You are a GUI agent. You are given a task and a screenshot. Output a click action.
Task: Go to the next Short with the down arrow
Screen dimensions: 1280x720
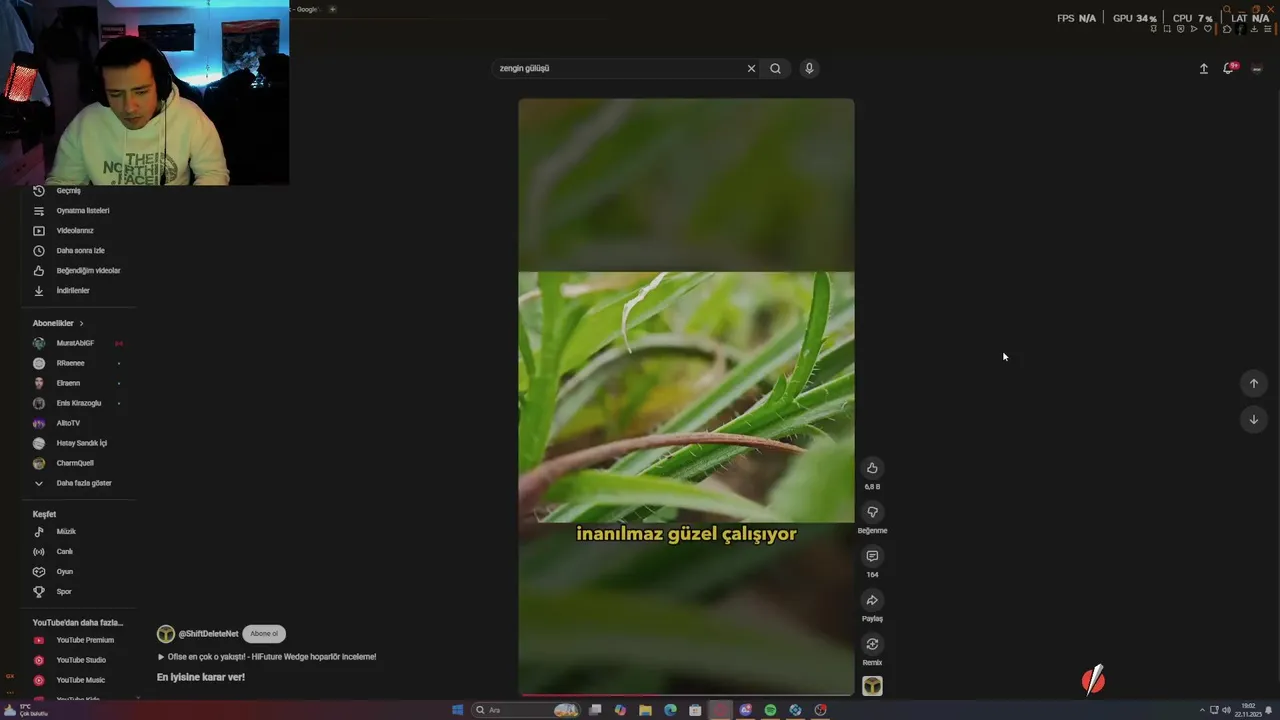click(x=1253, y=419)
